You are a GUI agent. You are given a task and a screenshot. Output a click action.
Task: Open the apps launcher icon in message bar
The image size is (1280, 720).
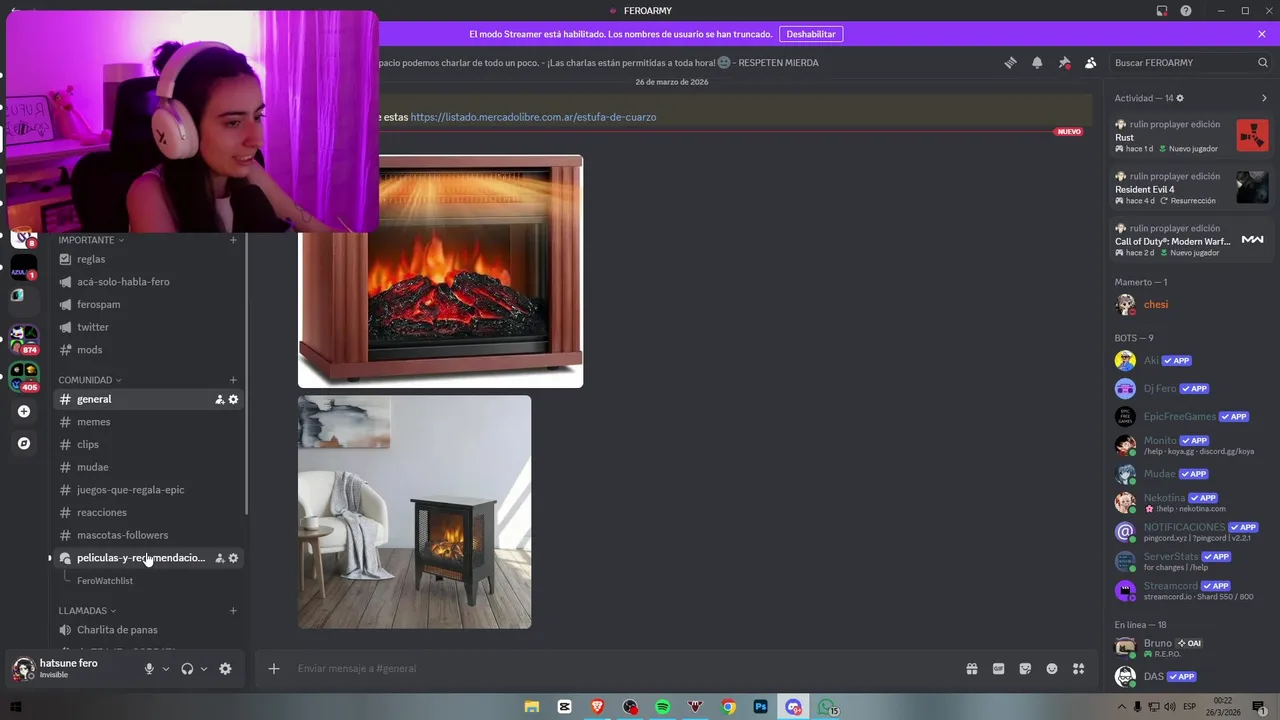click(1078, 668)
